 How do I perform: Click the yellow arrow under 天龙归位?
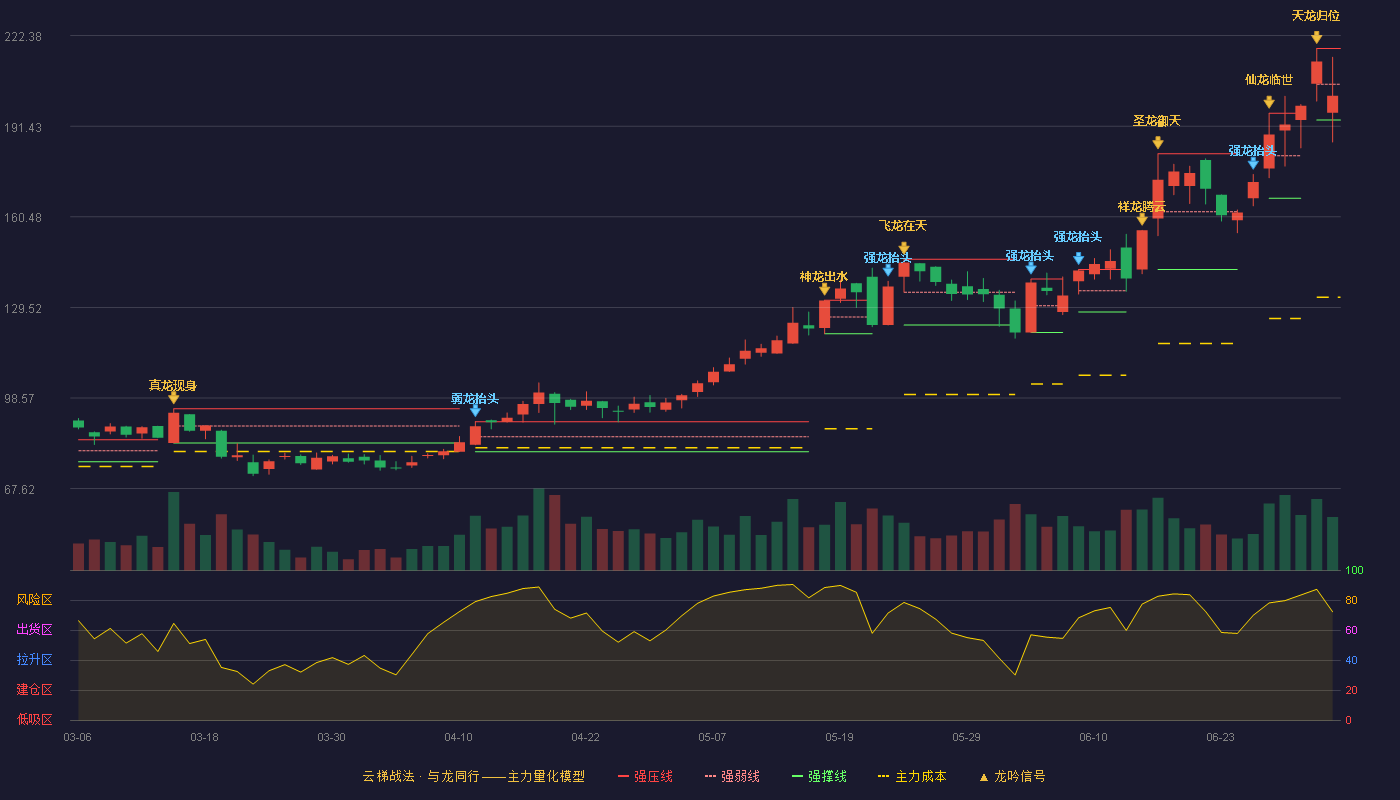pos(1317,38)
